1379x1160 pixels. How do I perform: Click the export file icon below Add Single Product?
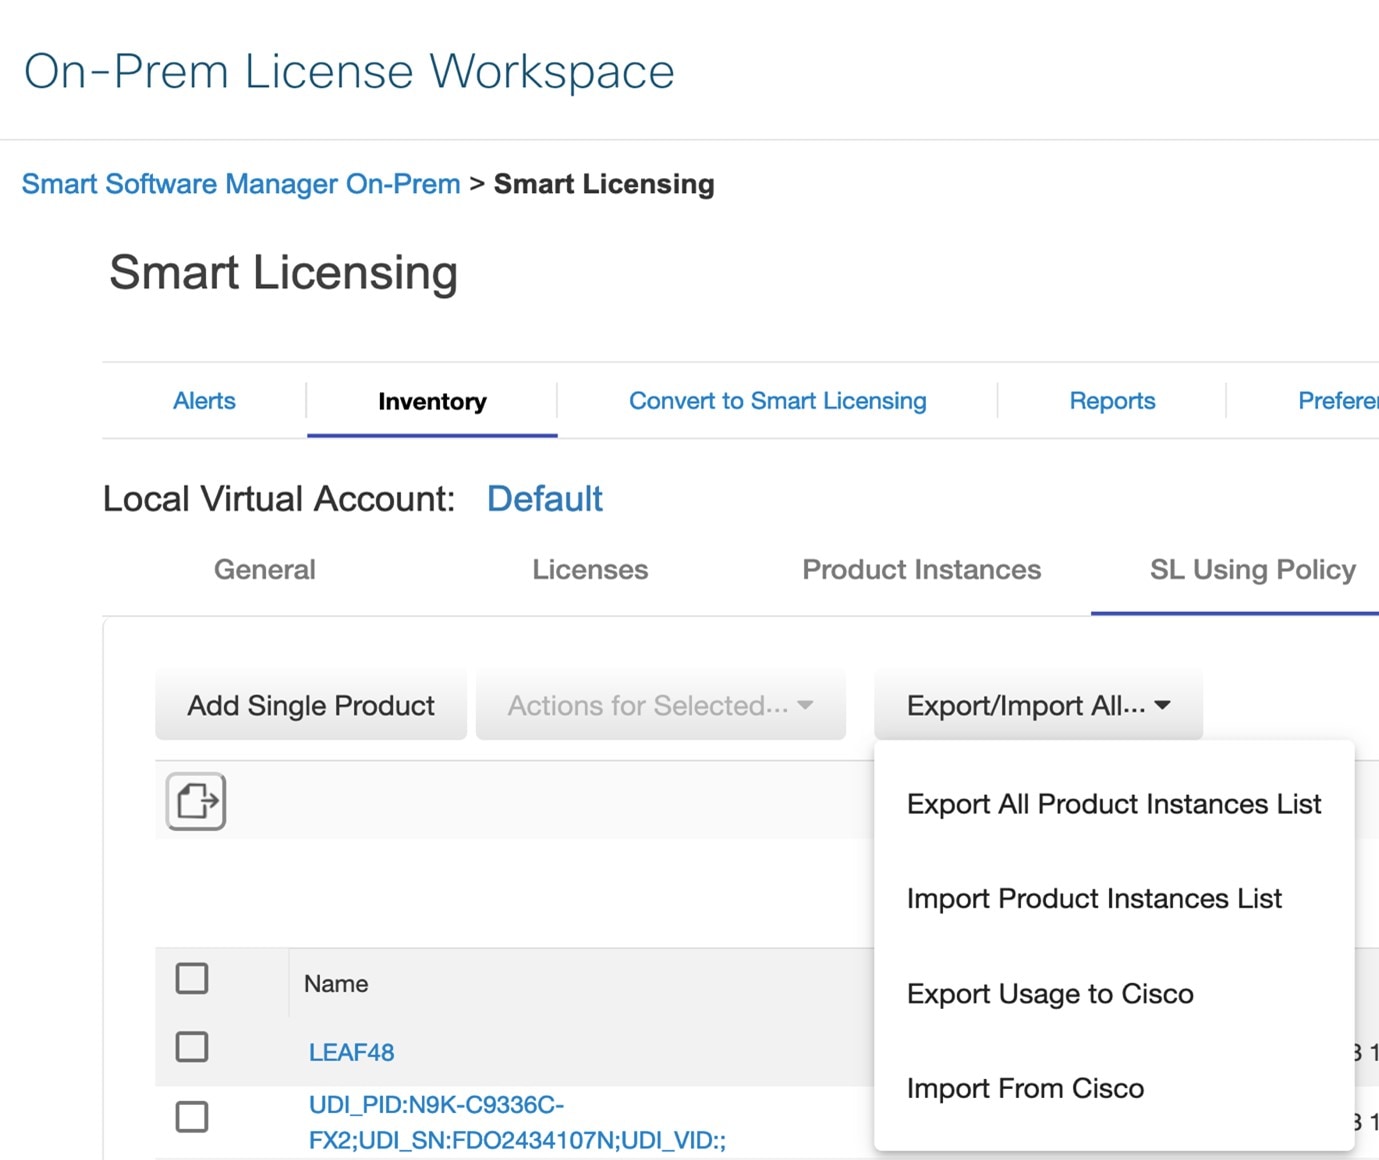pyautogui.click(x=196, y=801)
